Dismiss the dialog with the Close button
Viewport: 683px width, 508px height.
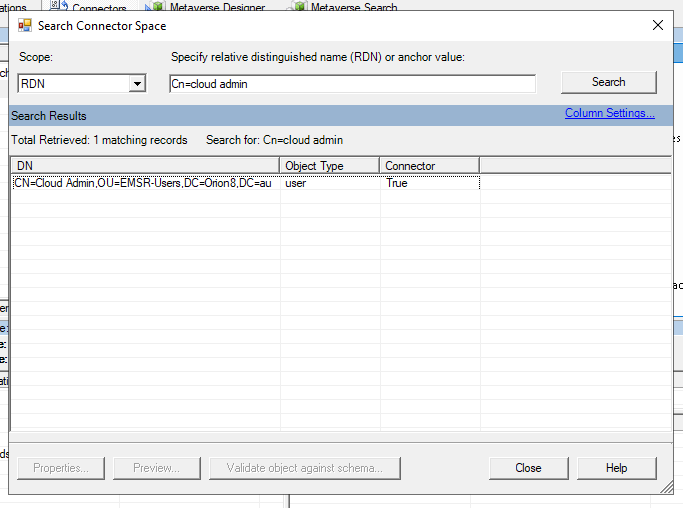point(528,467)
